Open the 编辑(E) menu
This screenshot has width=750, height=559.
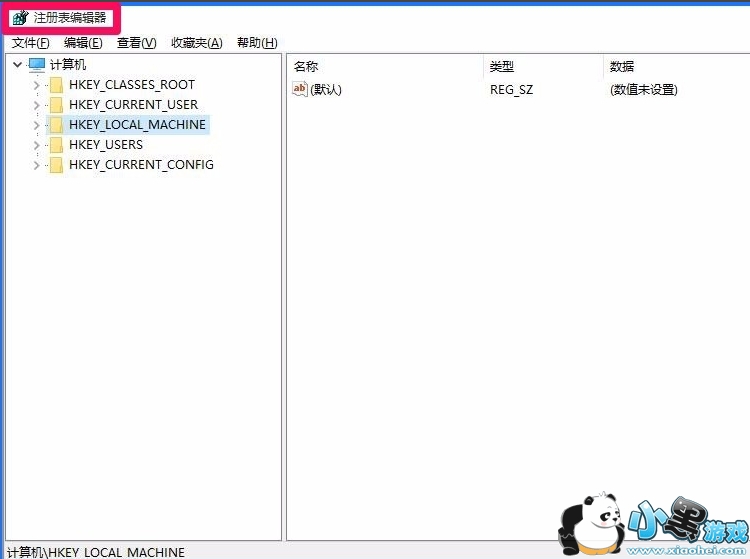coord(83,43)
